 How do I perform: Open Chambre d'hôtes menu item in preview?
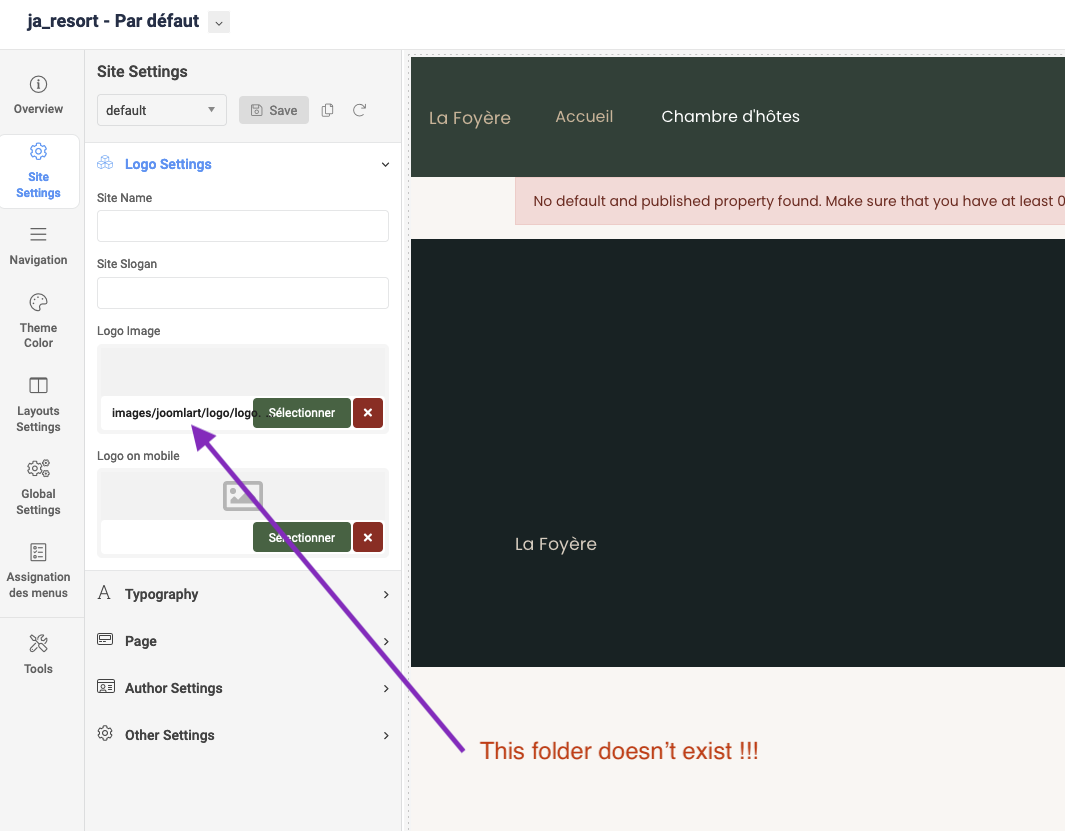coord(730,117)
